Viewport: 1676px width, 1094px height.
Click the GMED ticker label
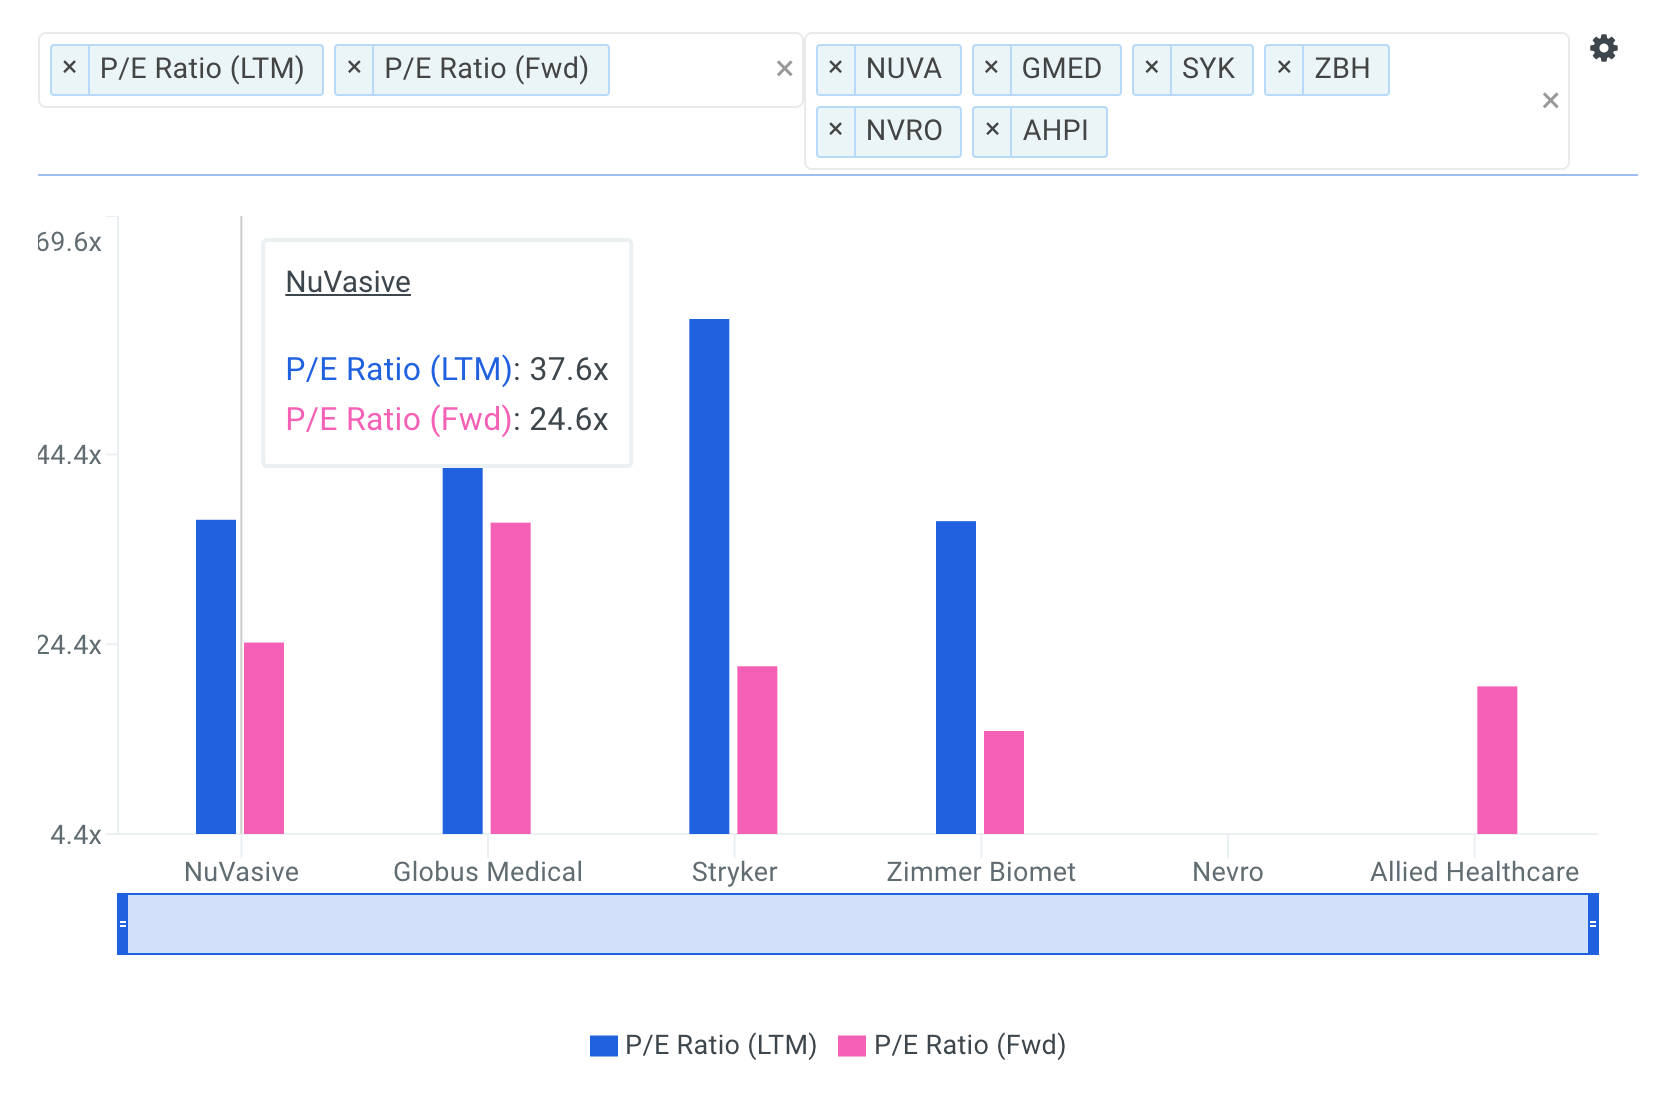(x=1062, y=69)
